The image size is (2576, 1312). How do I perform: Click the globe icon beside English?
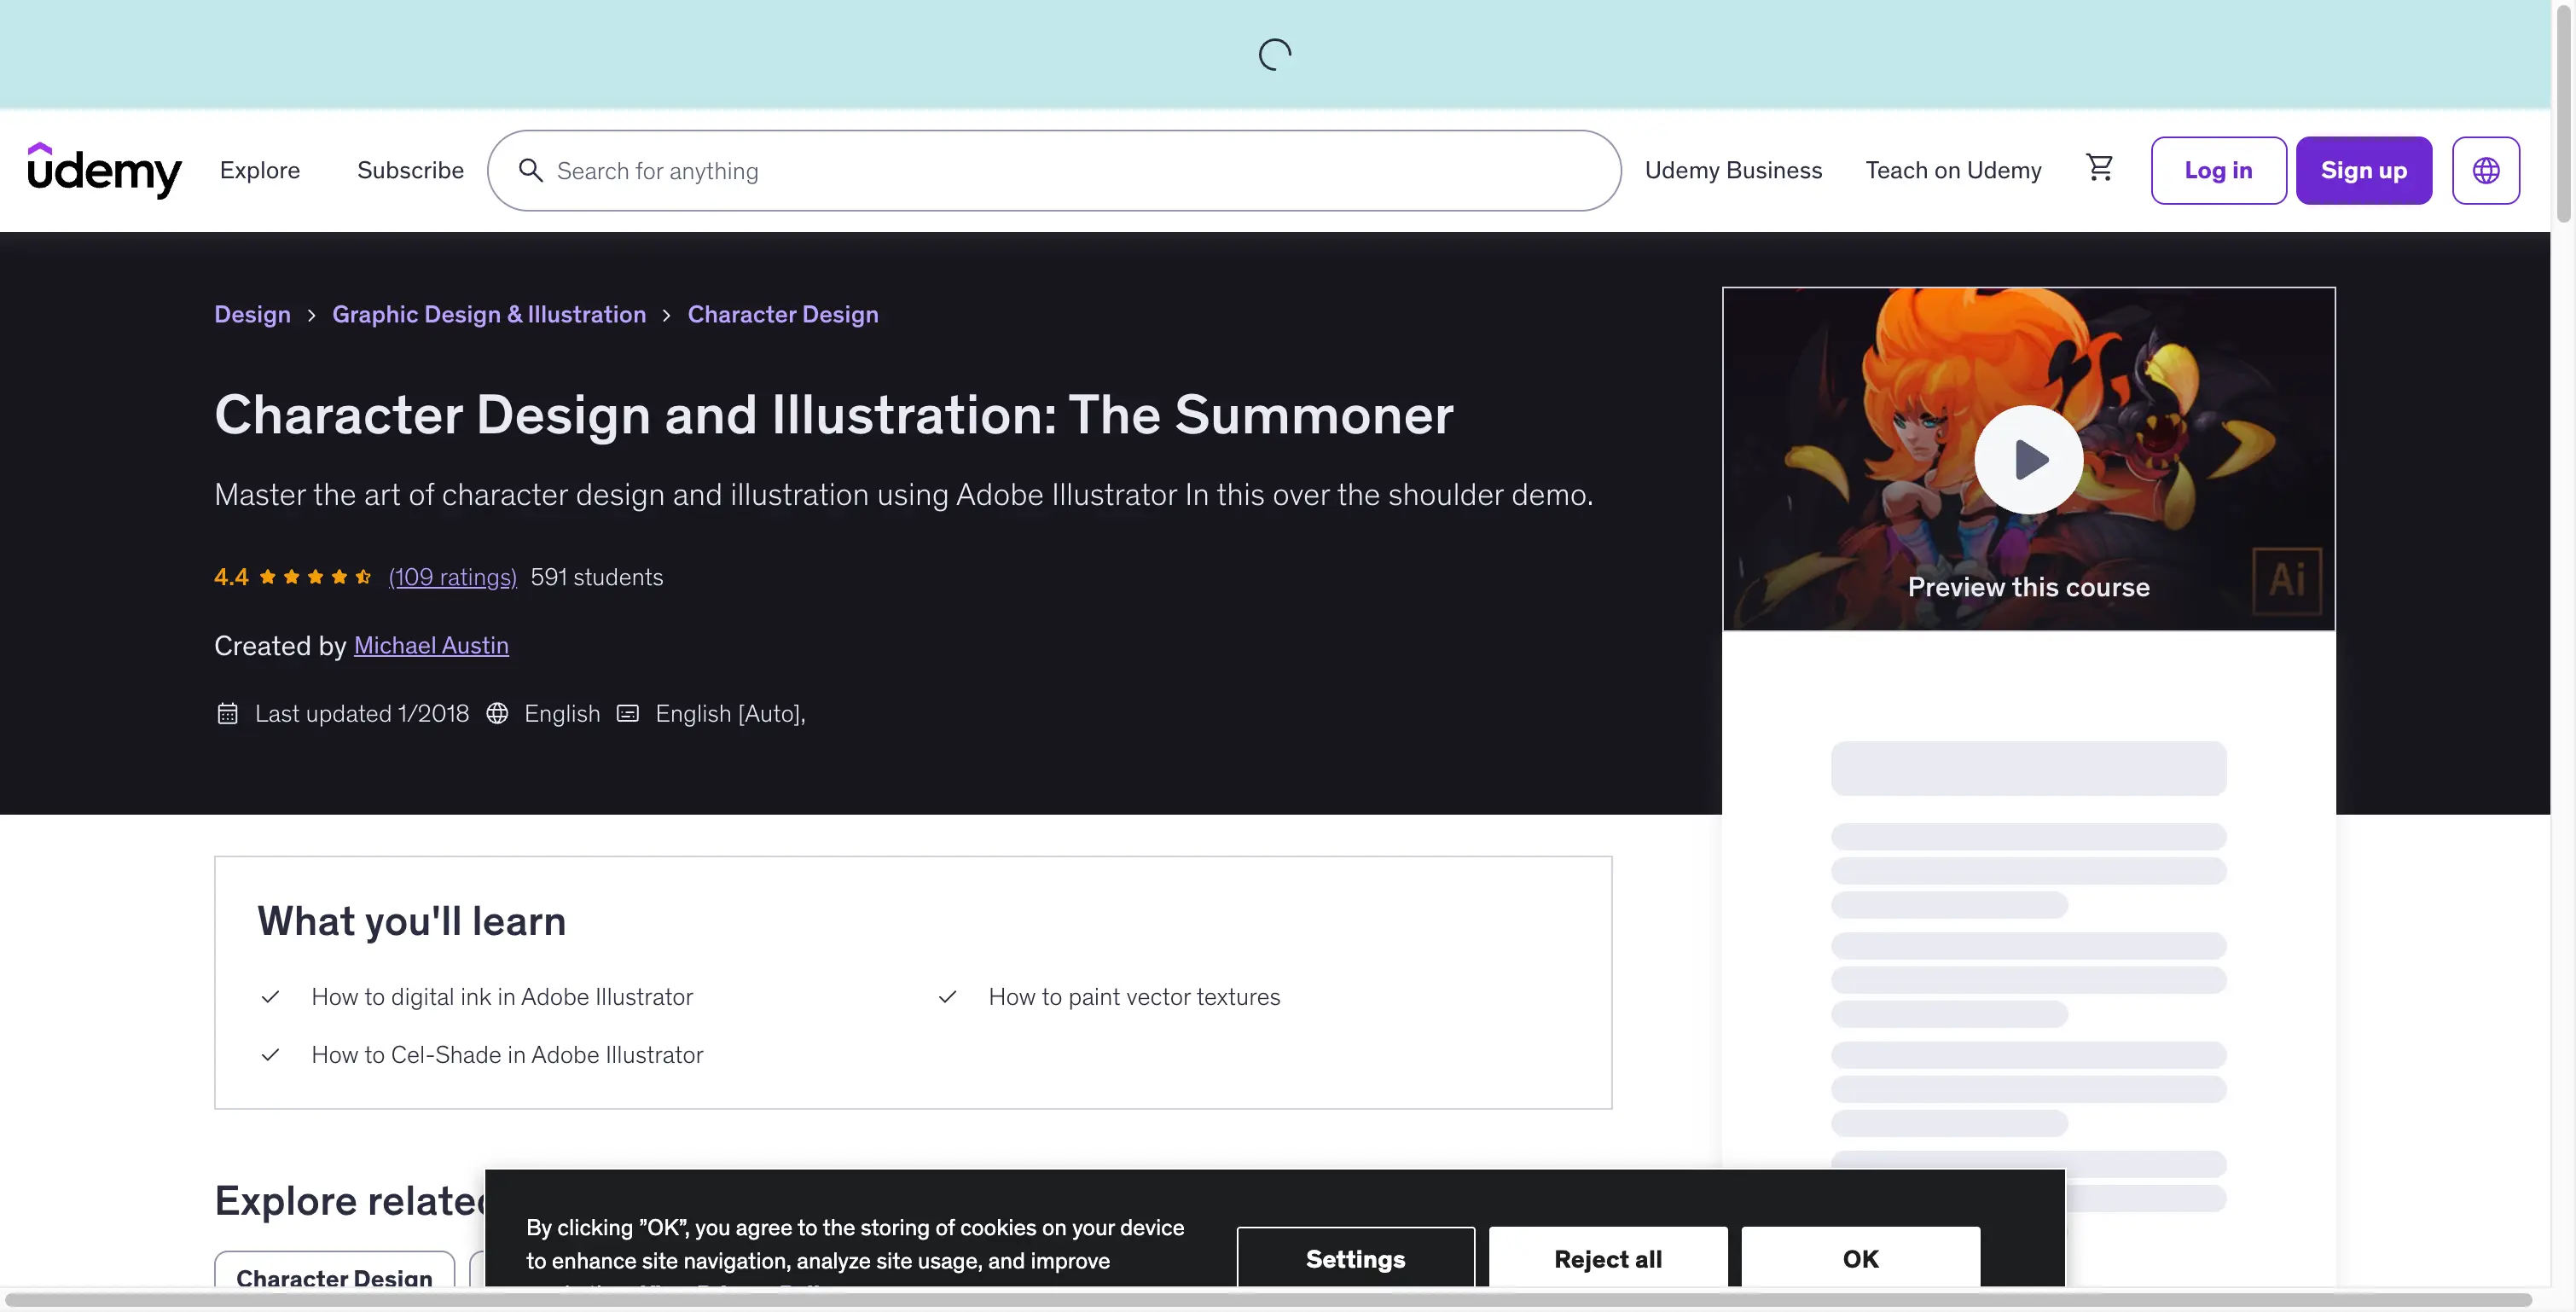pos(497,713)
